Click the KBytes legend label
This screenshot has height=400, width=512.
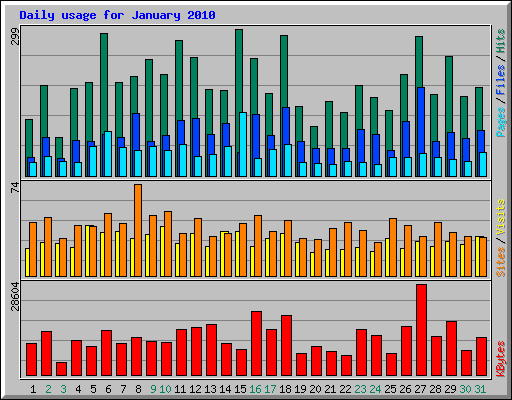501,359
